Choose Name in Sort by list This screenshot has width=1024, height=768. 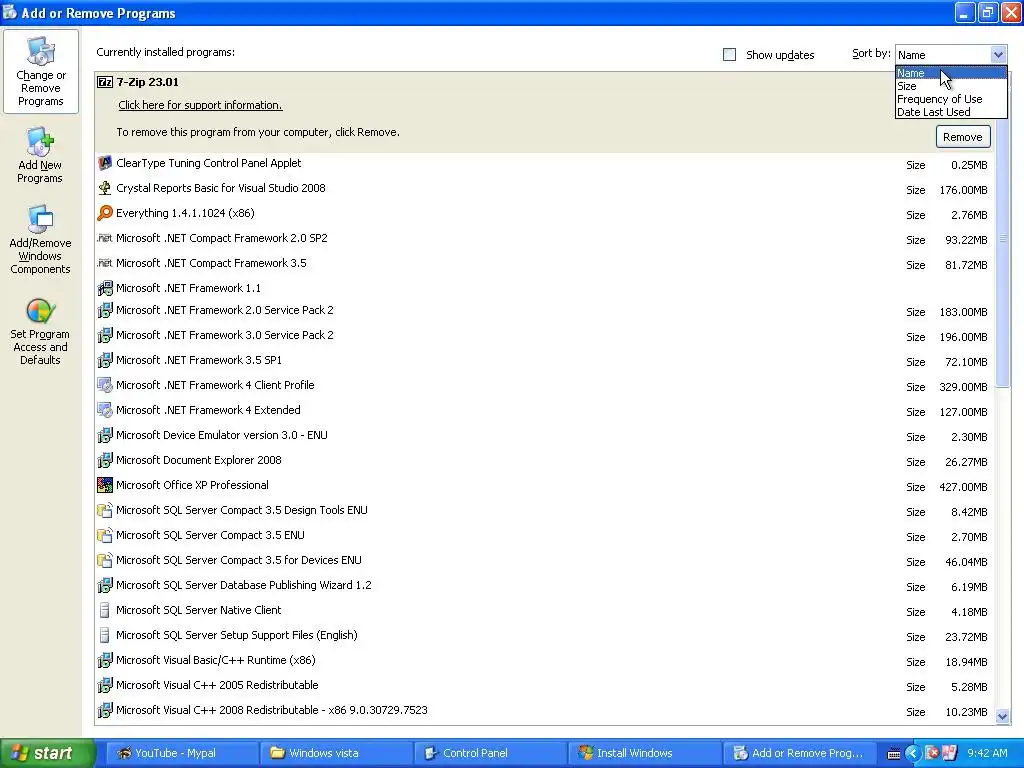tap(950, 73)
